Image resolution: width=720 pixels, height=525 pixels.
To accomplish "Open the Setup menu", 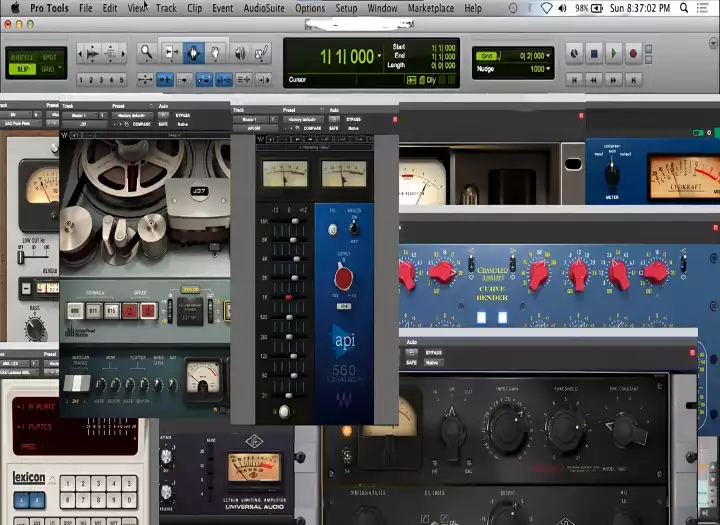I will coord(346,8).
